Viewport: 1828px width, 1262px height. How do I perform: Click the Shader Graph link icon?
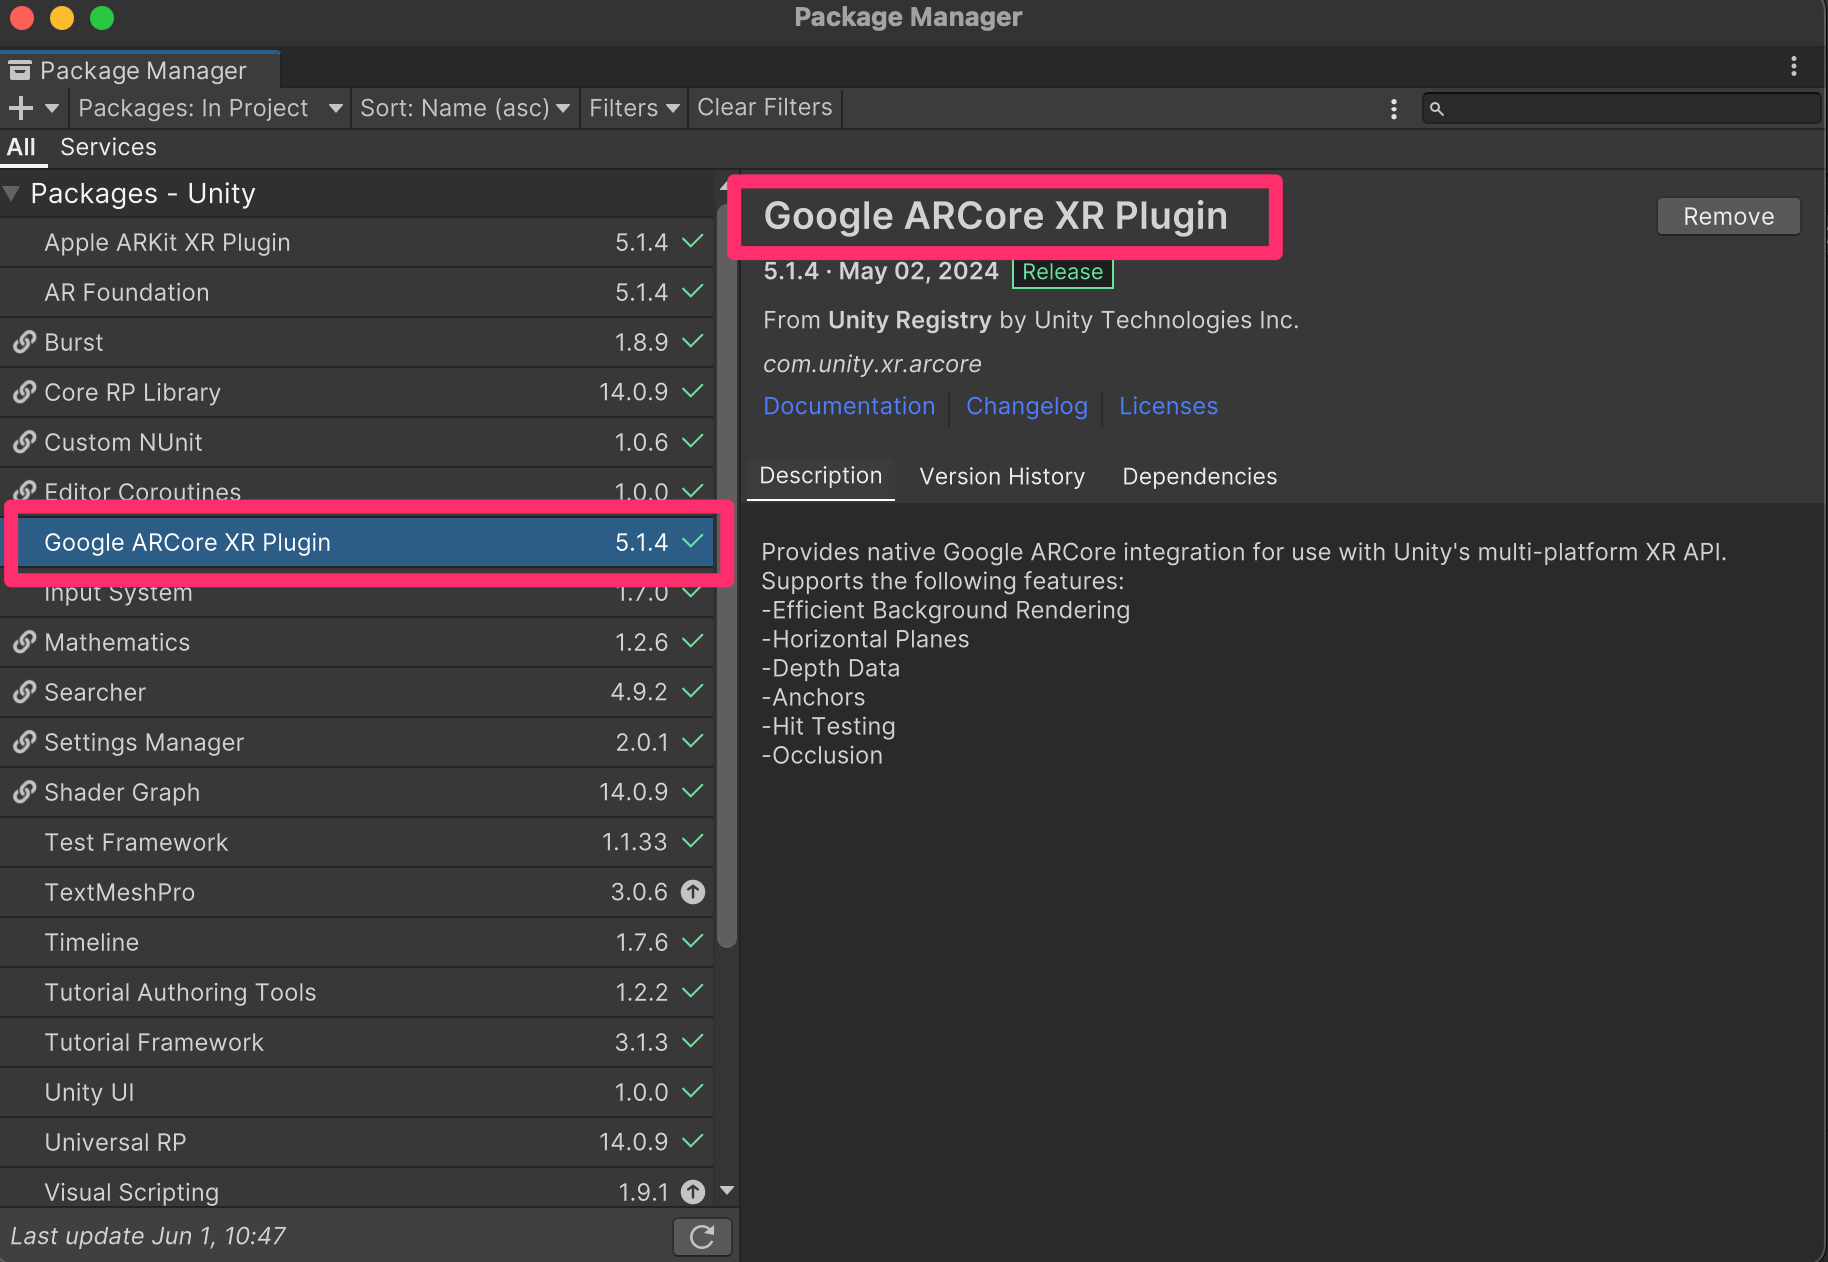point(24,792)
